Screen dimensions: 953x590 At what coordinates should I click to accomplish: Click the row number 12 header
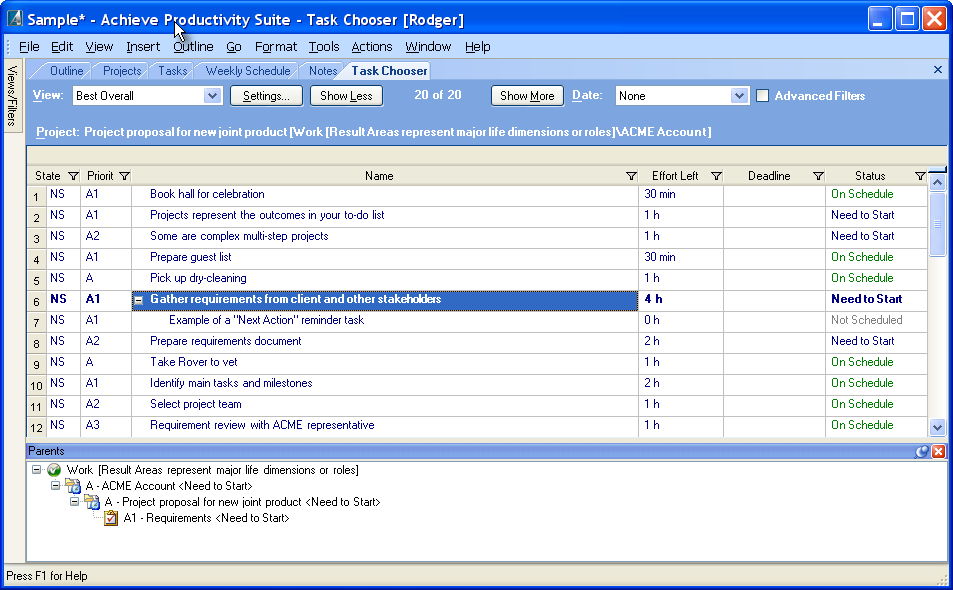click(36, 427)
